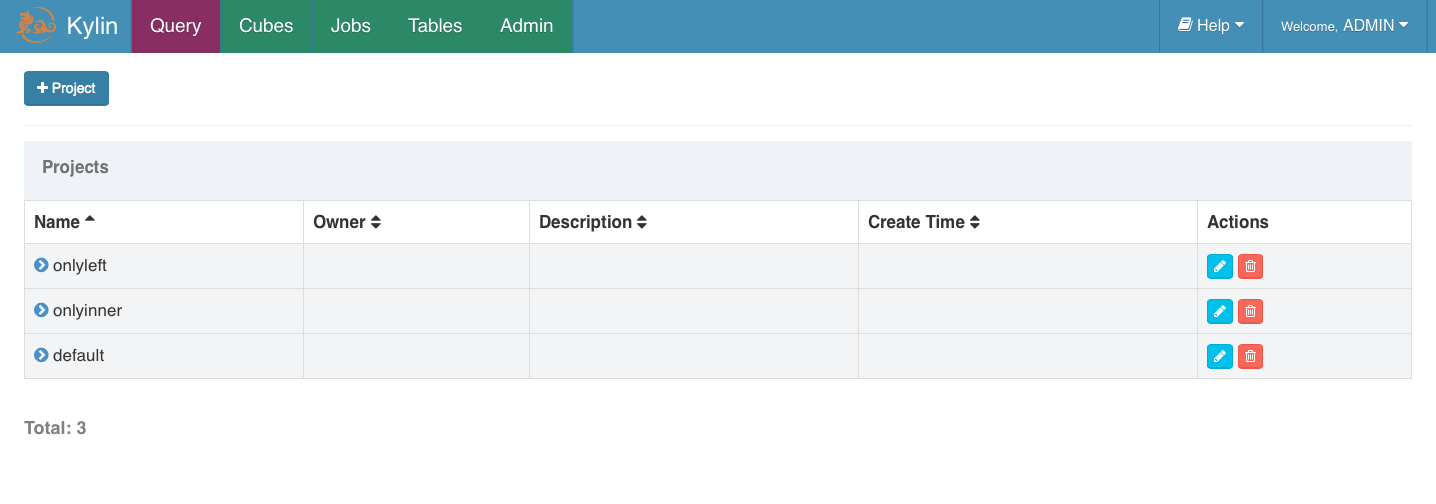Click the Projects panel heading

[x=75, y=167]
